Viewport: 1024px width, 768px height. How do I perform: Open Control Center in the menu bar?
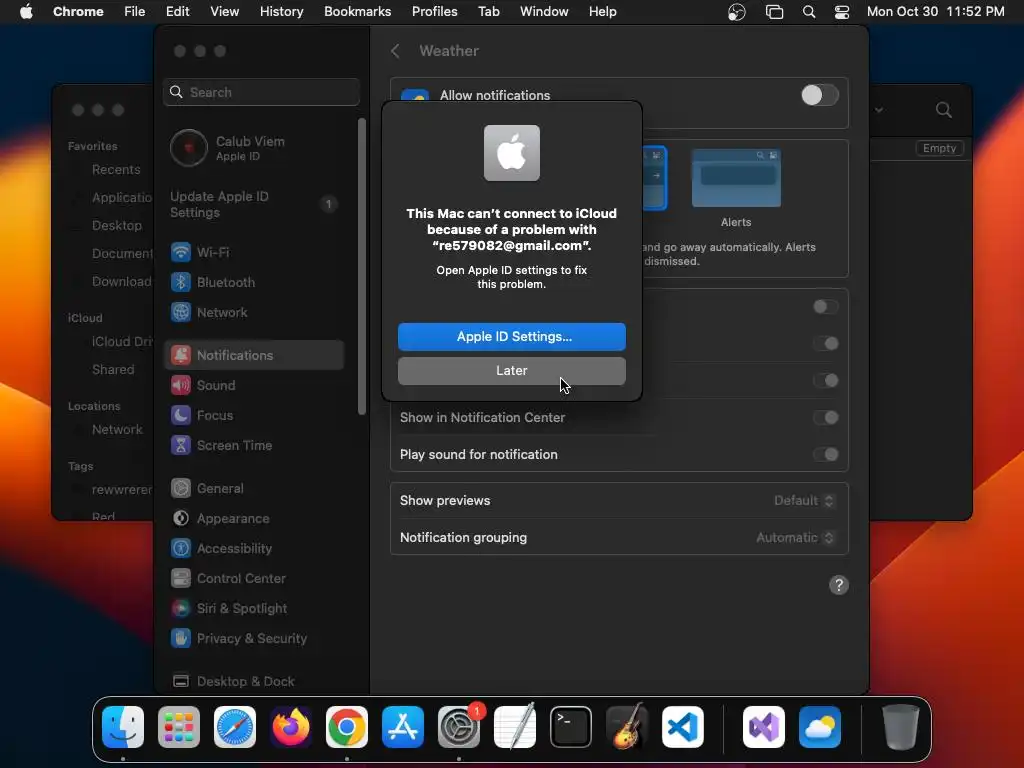[x=842, y=12]
